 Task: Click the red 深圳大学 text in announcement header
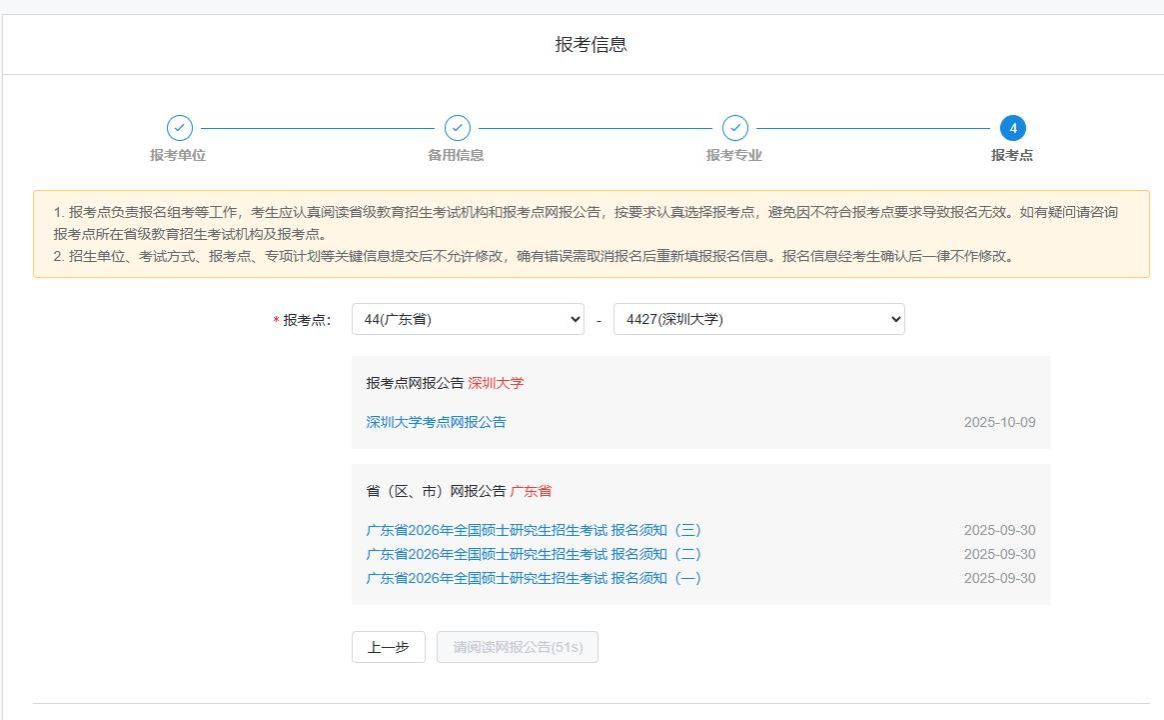pyautogui.click(x=496, y=383)
